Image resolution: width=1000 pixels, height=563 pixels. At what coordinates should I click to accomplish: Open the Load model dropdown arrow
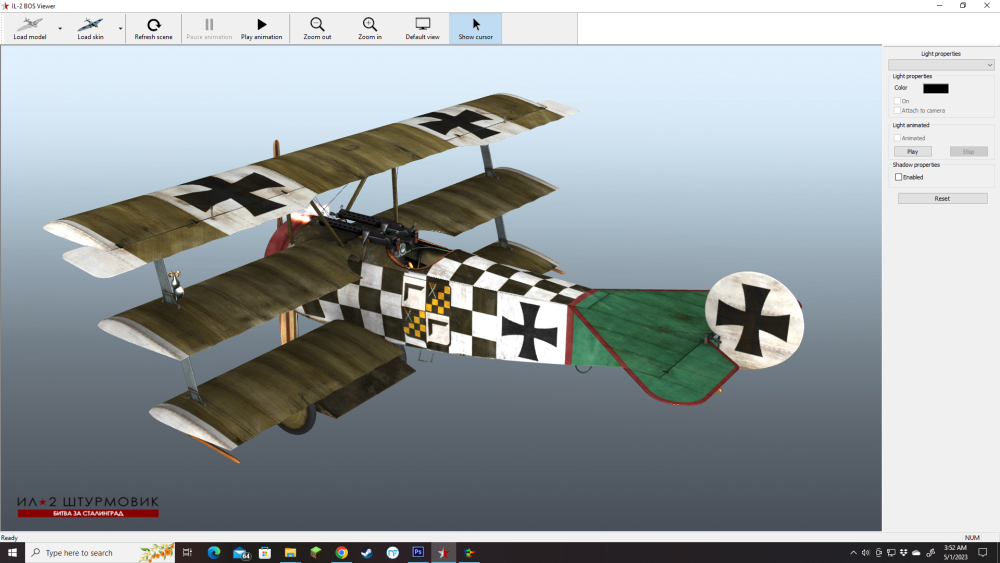60,29
